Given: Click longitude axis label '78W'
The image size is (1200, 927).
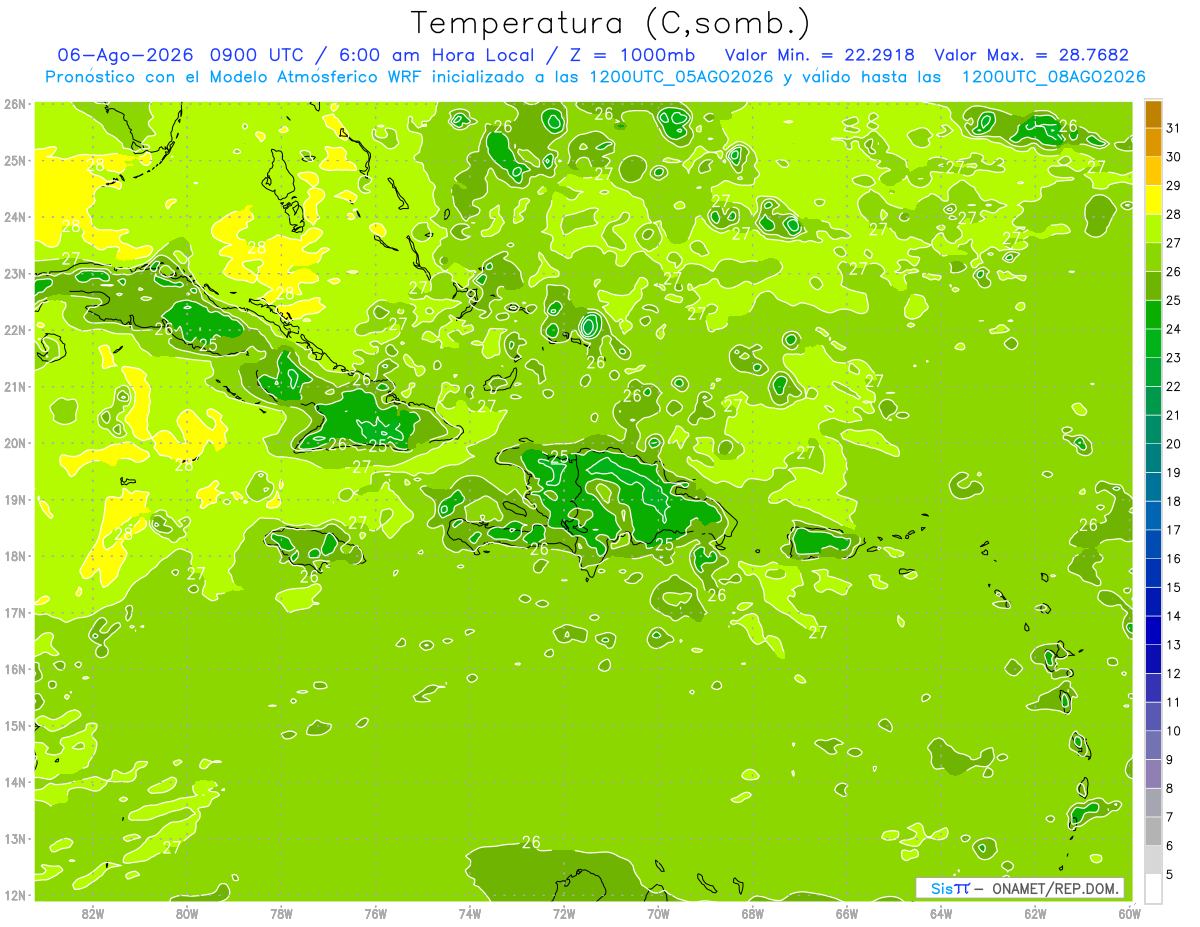Looking at the screenshot, I should coord(281,913).
